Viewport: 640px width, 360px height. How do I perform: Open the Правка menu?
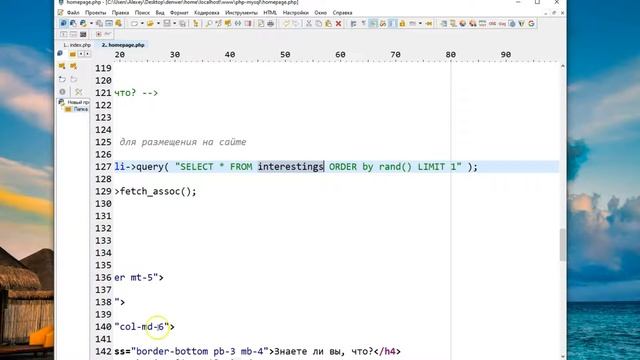[x=120, y=13]
